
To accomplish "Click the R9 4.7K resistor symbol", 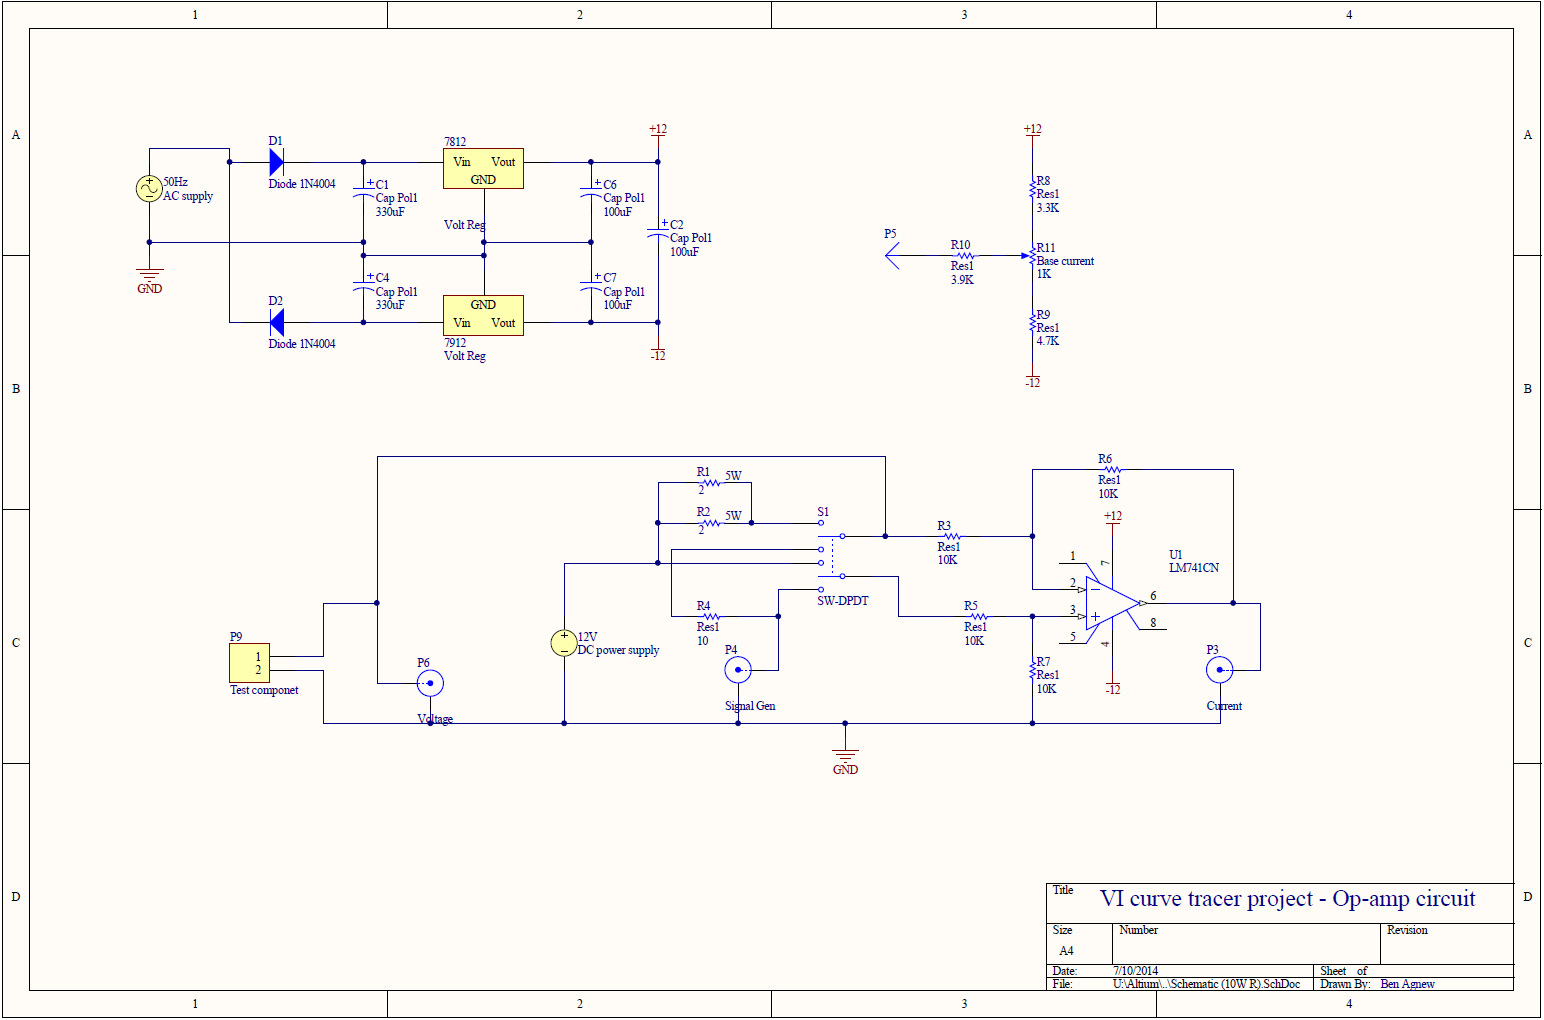I will point(1032,323).
